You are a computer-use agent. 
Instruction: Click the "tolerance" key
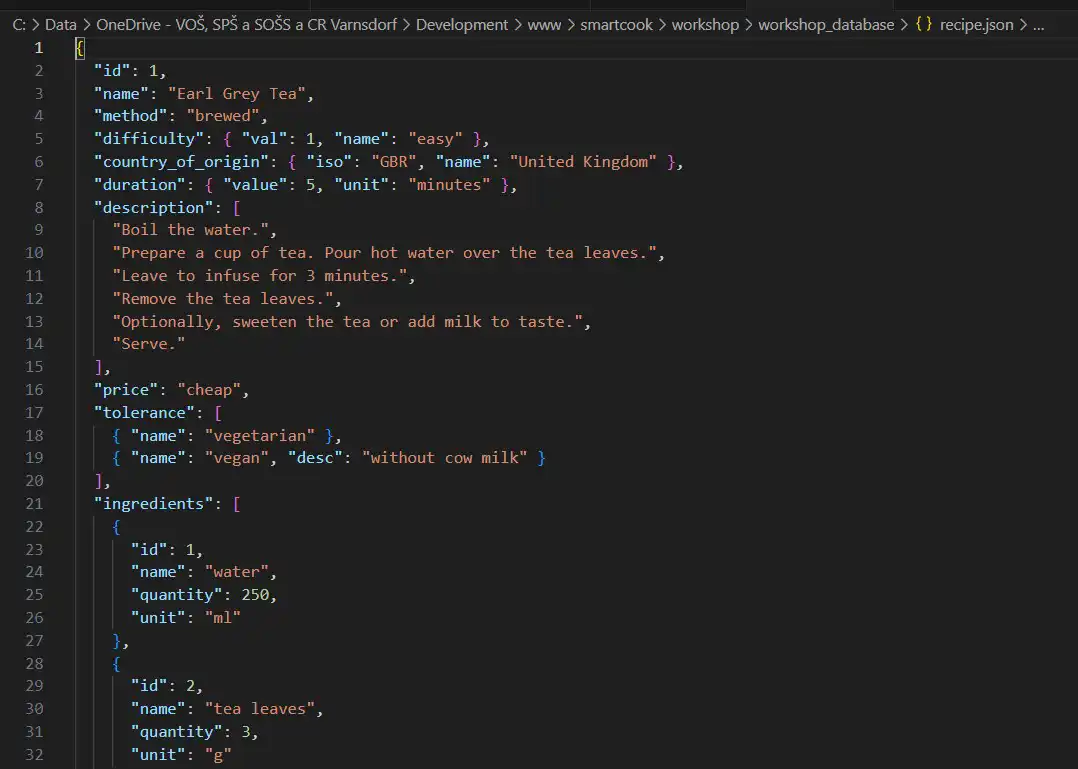tap(144, 412)
